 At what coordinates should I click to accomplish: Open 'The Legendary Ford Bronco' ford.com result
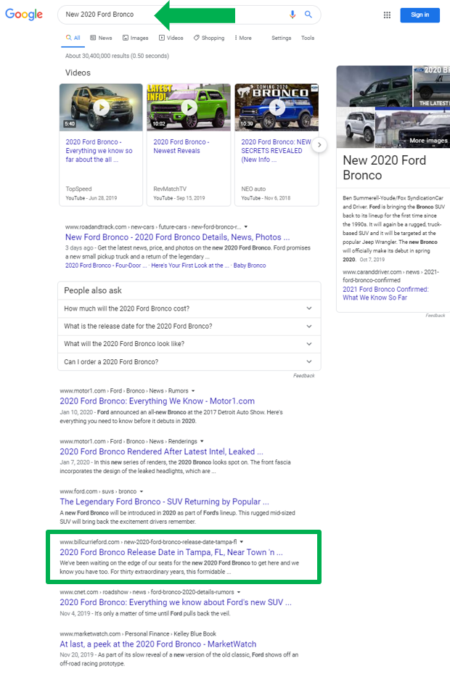[164, 502]
